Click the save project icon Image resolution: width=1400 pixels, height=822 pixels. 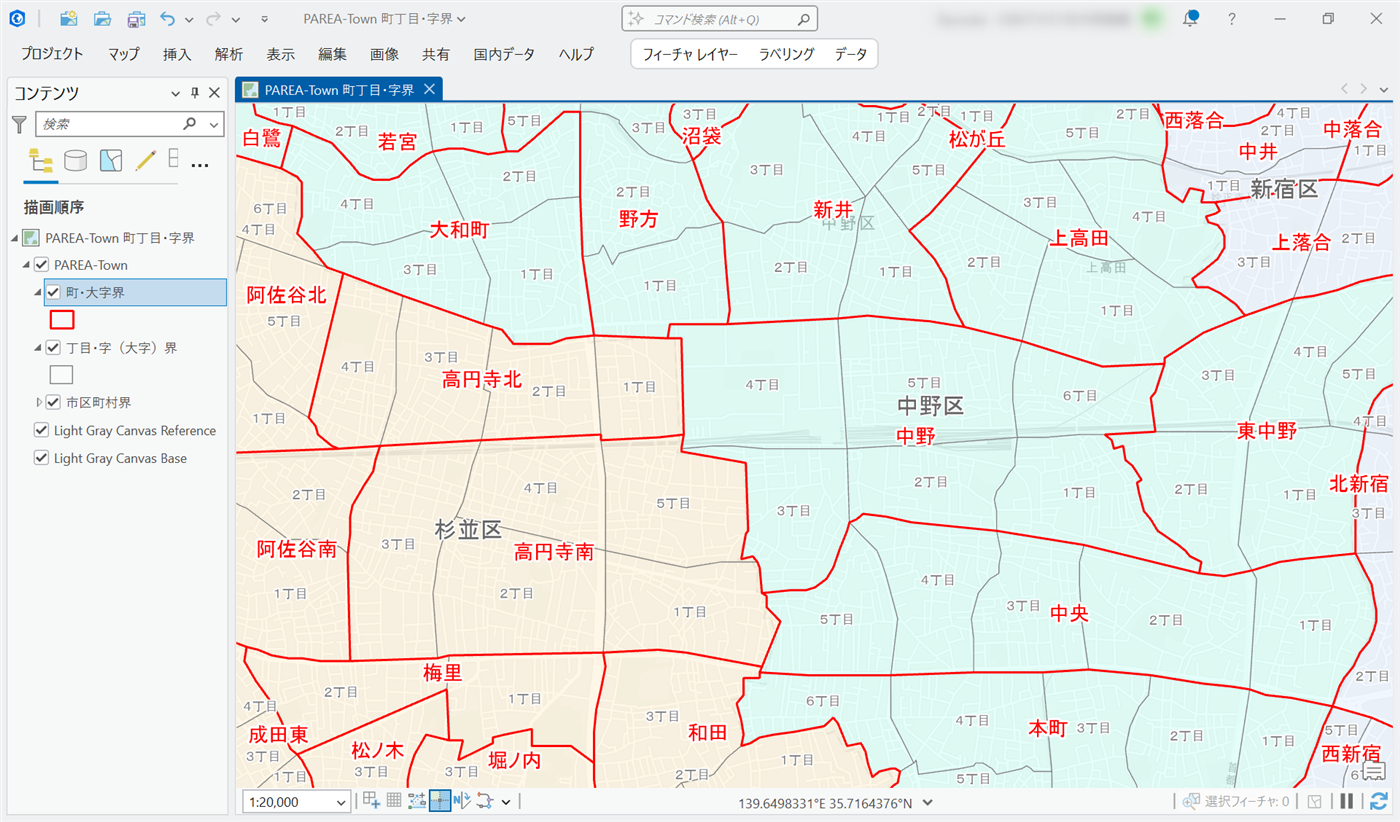pos(136,19)
